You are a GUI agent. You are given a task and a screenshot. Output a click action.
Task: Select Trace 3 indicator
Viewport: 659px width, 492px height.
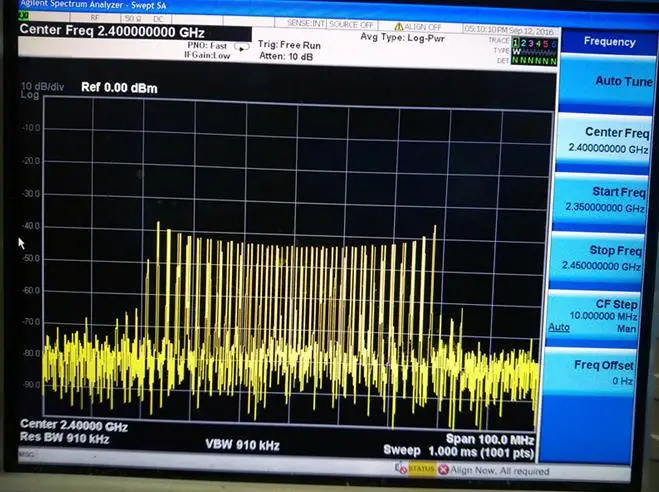[531, 43]
